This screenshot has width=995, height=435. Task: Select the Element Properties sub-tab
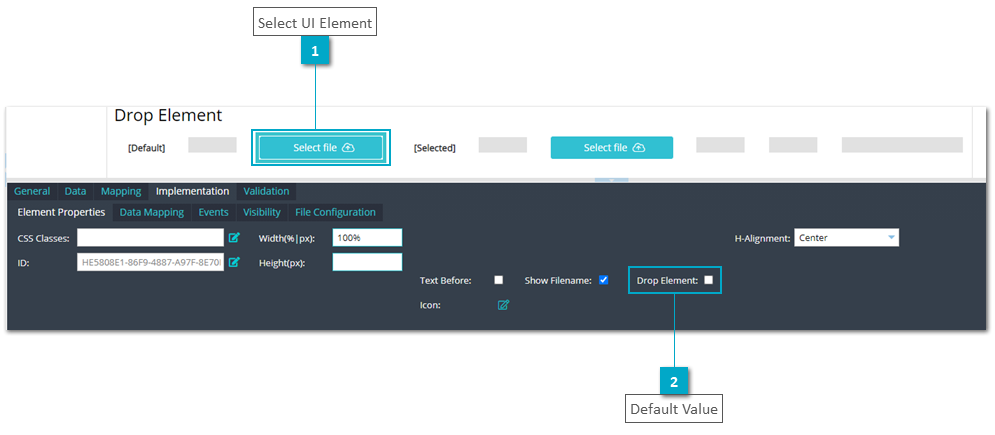click(x=62, y=212)
